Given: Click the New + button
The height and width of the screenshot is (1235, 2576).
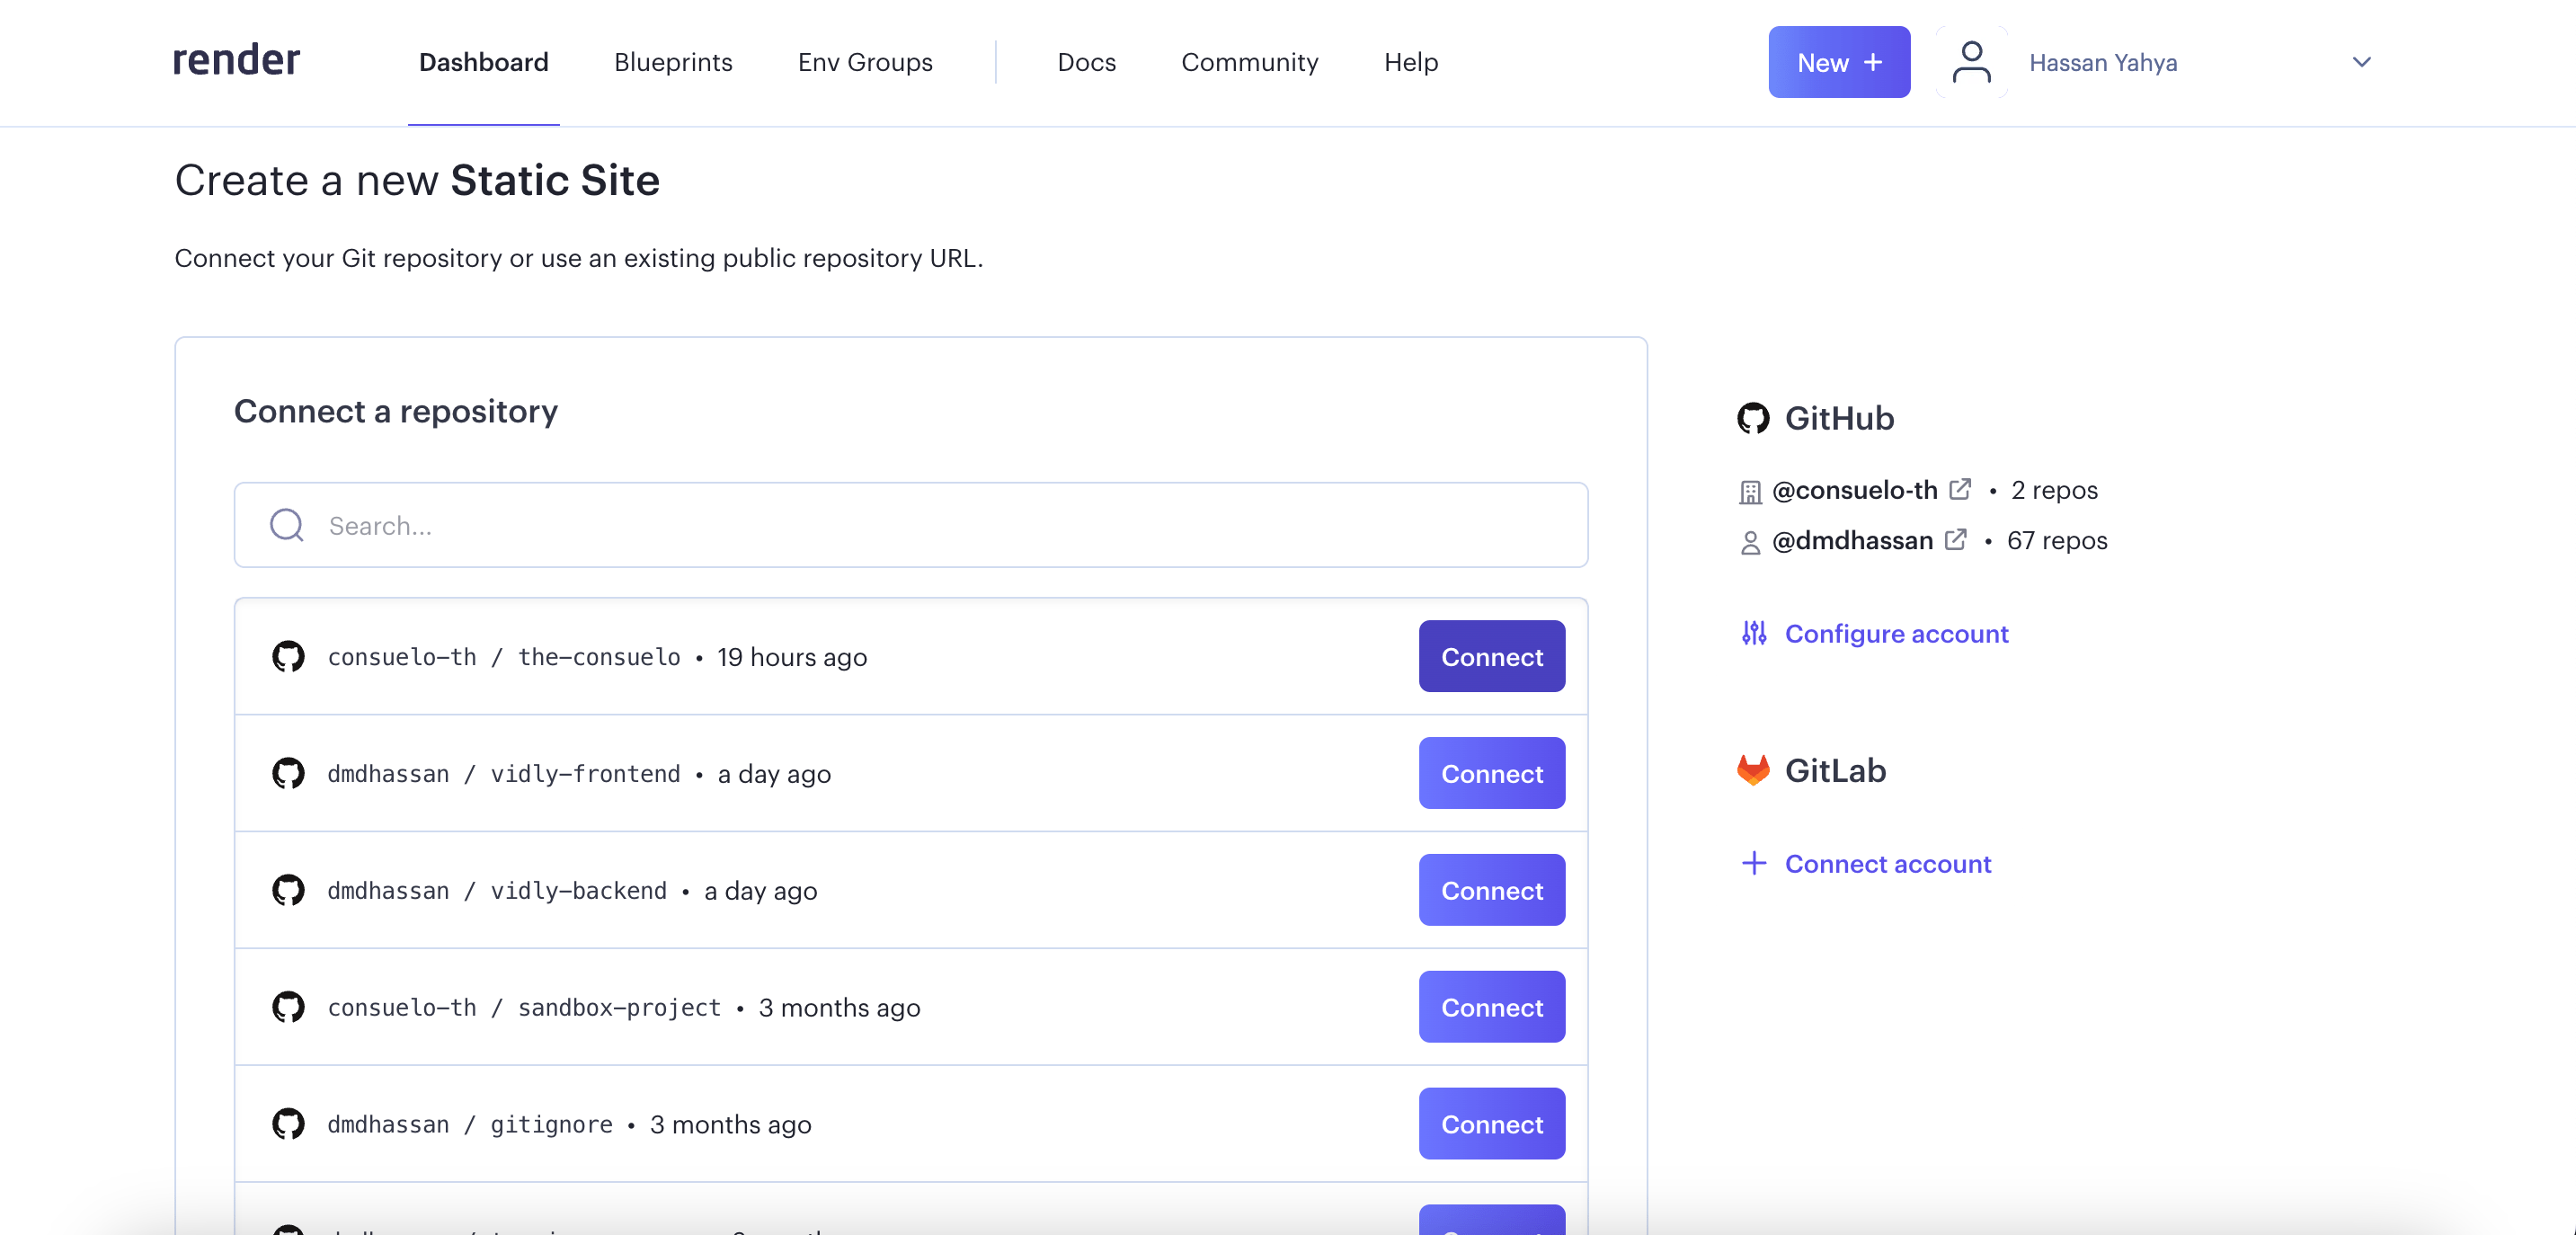Looking at the screenshot, I should coord(1839,62).
